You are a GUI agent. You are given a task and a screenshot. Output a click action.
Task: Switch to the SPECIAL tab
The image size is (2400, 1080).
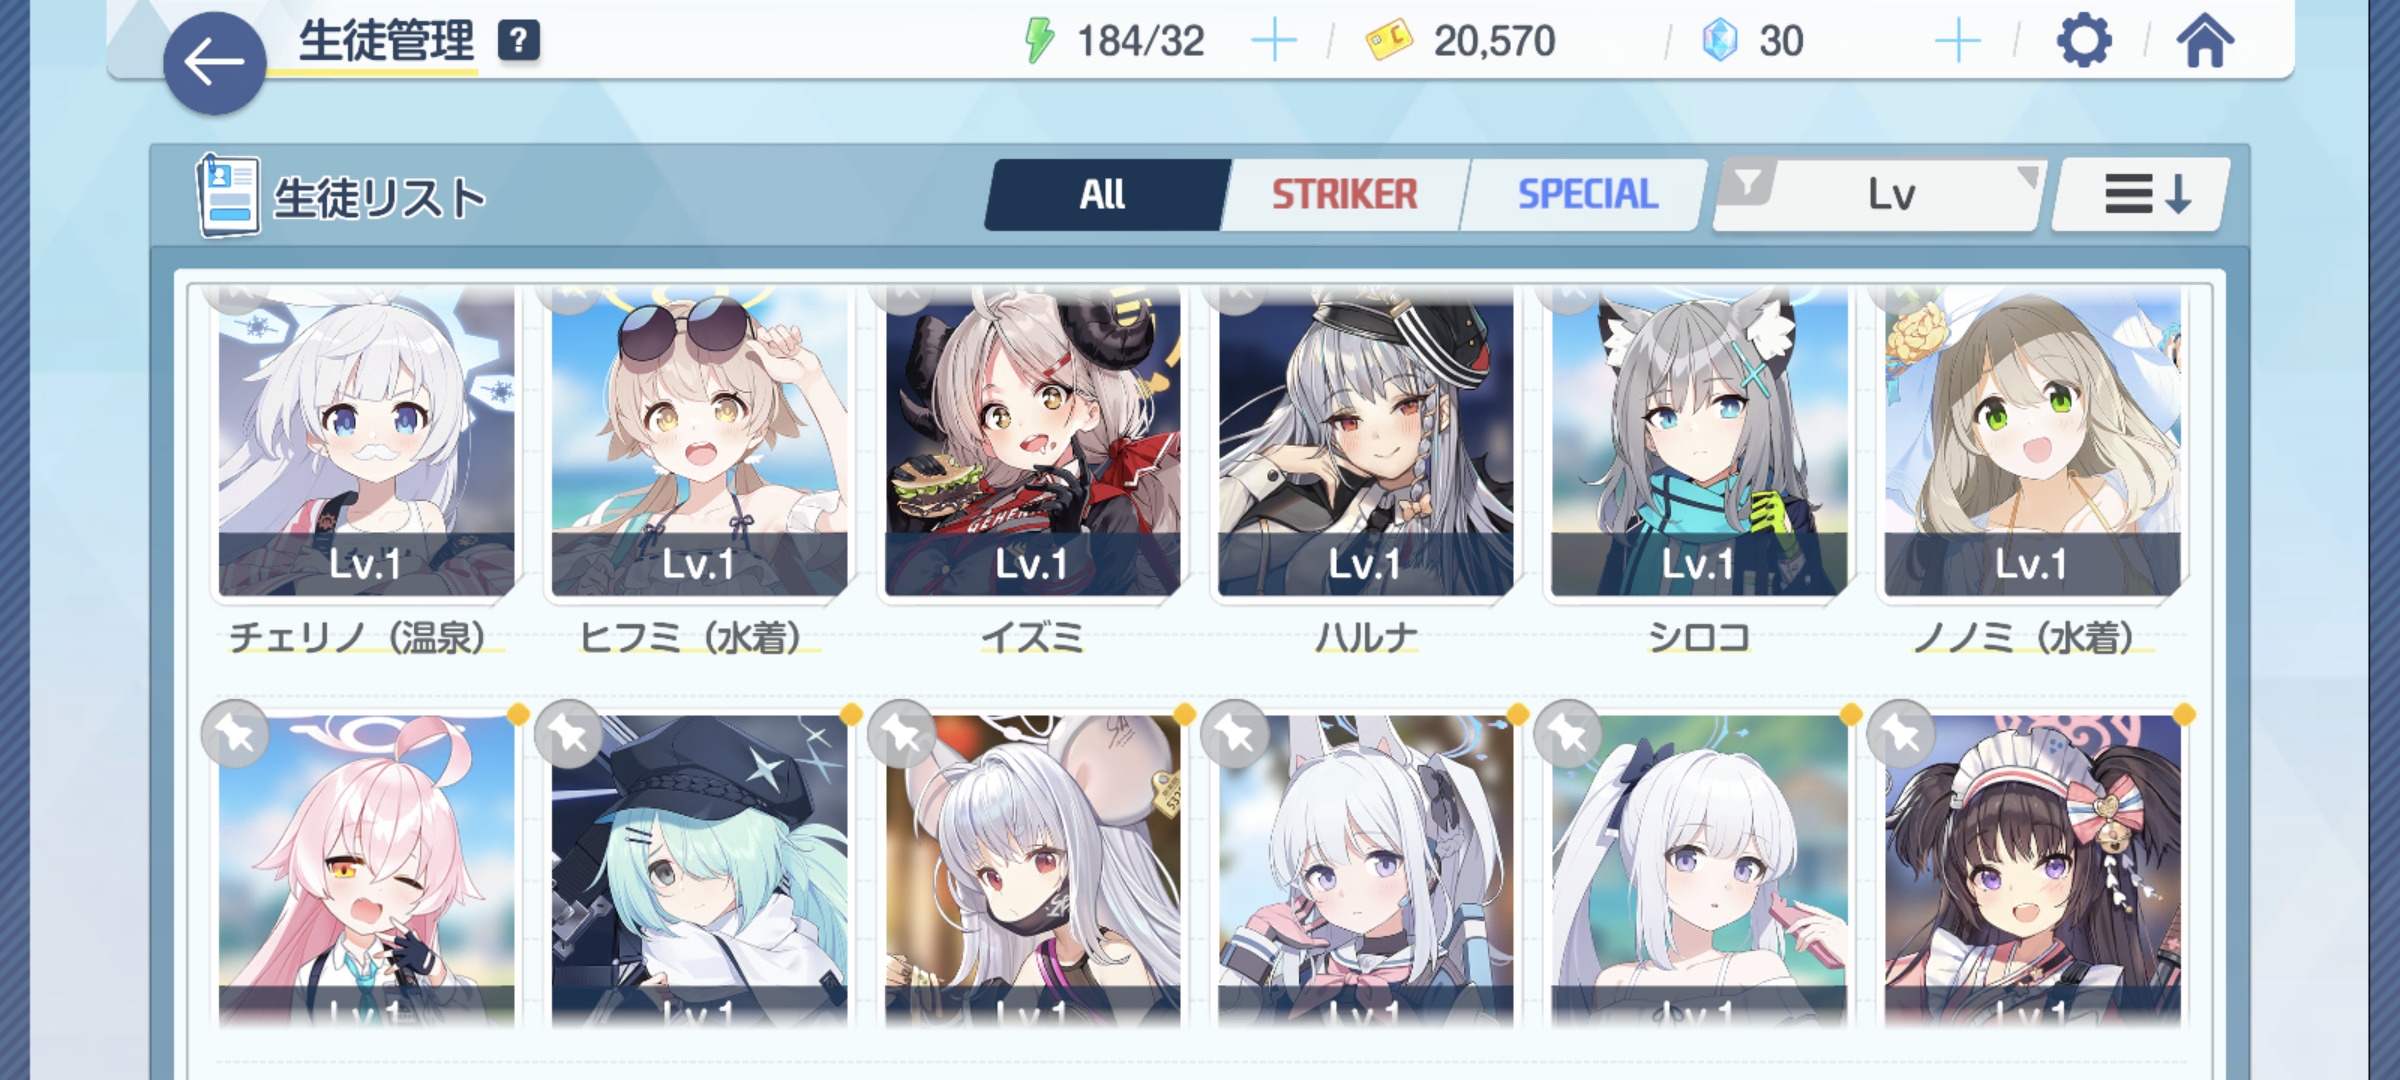click(1587, 194)
